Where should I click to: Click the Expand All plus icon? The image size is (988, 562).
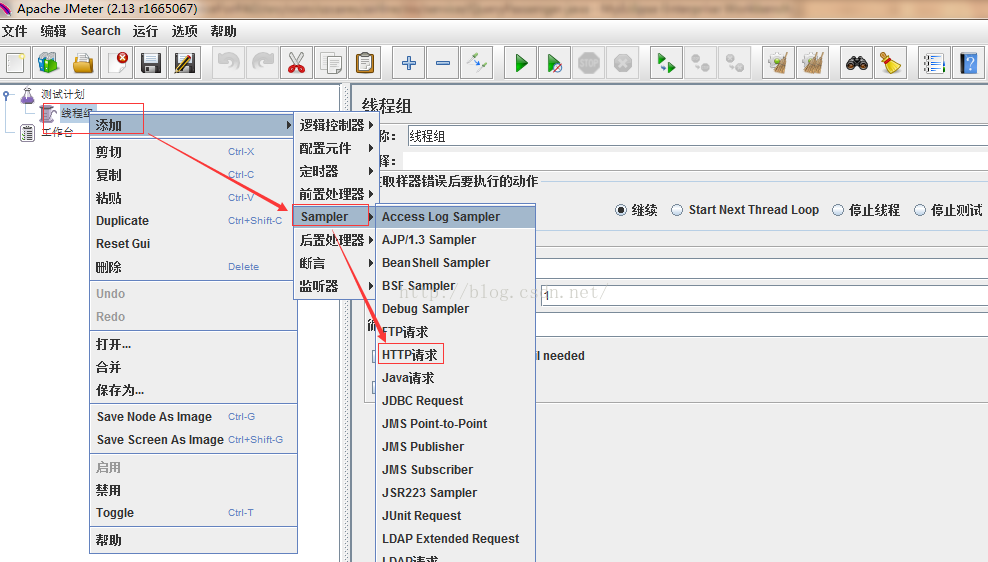tap(408, 63)
